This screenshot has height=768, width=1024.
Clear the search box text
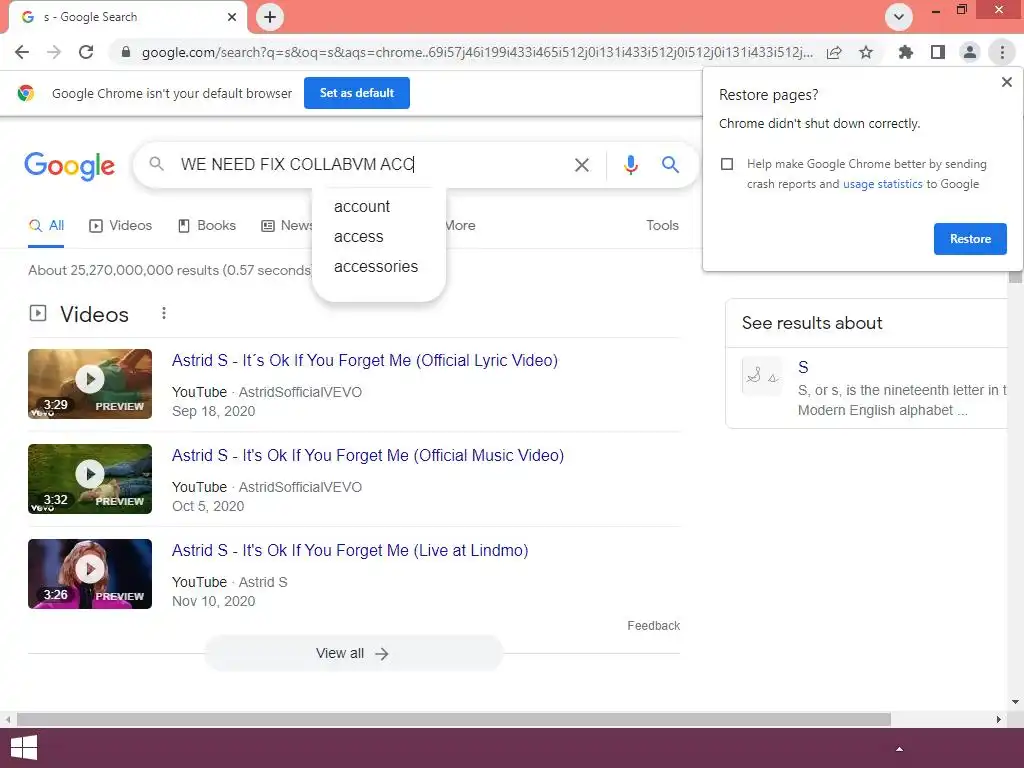tap(581, 165)
